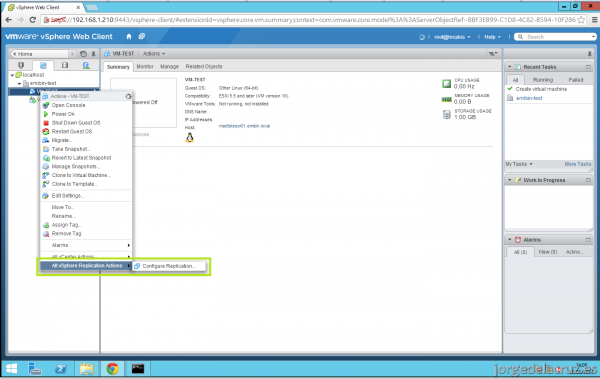Screen dimensions: 600x379
Task: Bookmark this page with the star icon
Action: point(582,20)
